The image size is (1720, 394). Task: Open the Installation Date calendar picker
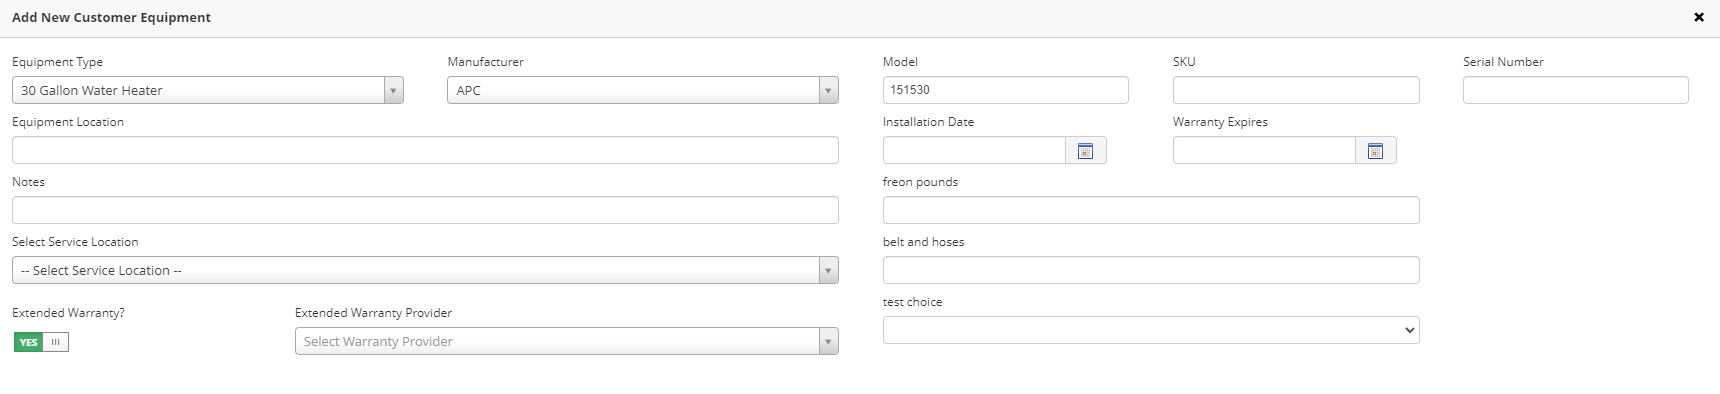pyautogui.click(x=1085, y=151)
